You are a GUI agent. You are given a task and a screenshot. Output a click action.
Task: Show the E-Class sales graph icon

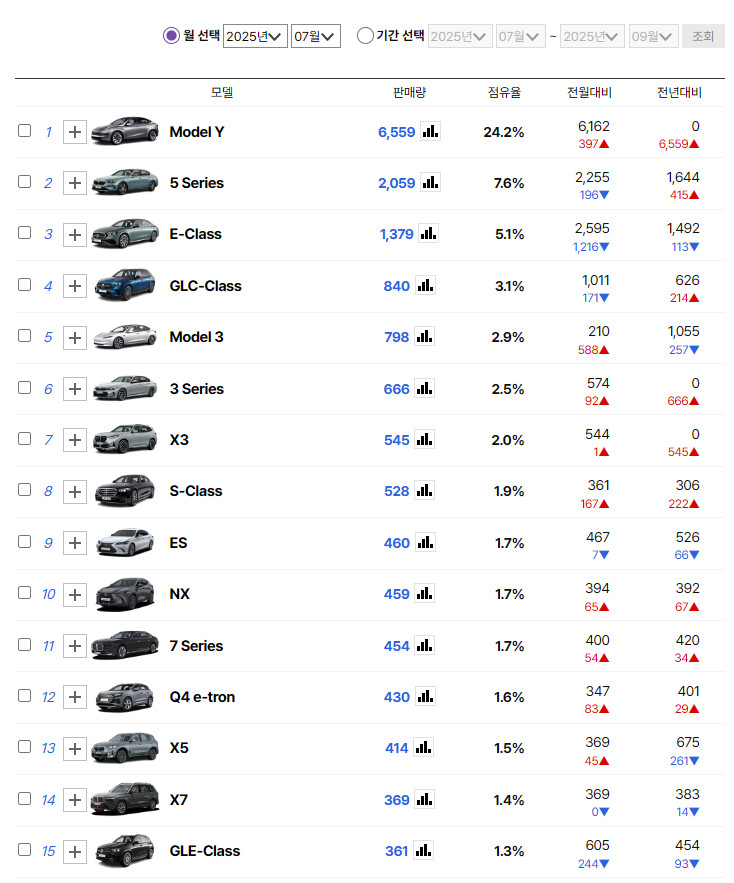[x=428, y=233]
